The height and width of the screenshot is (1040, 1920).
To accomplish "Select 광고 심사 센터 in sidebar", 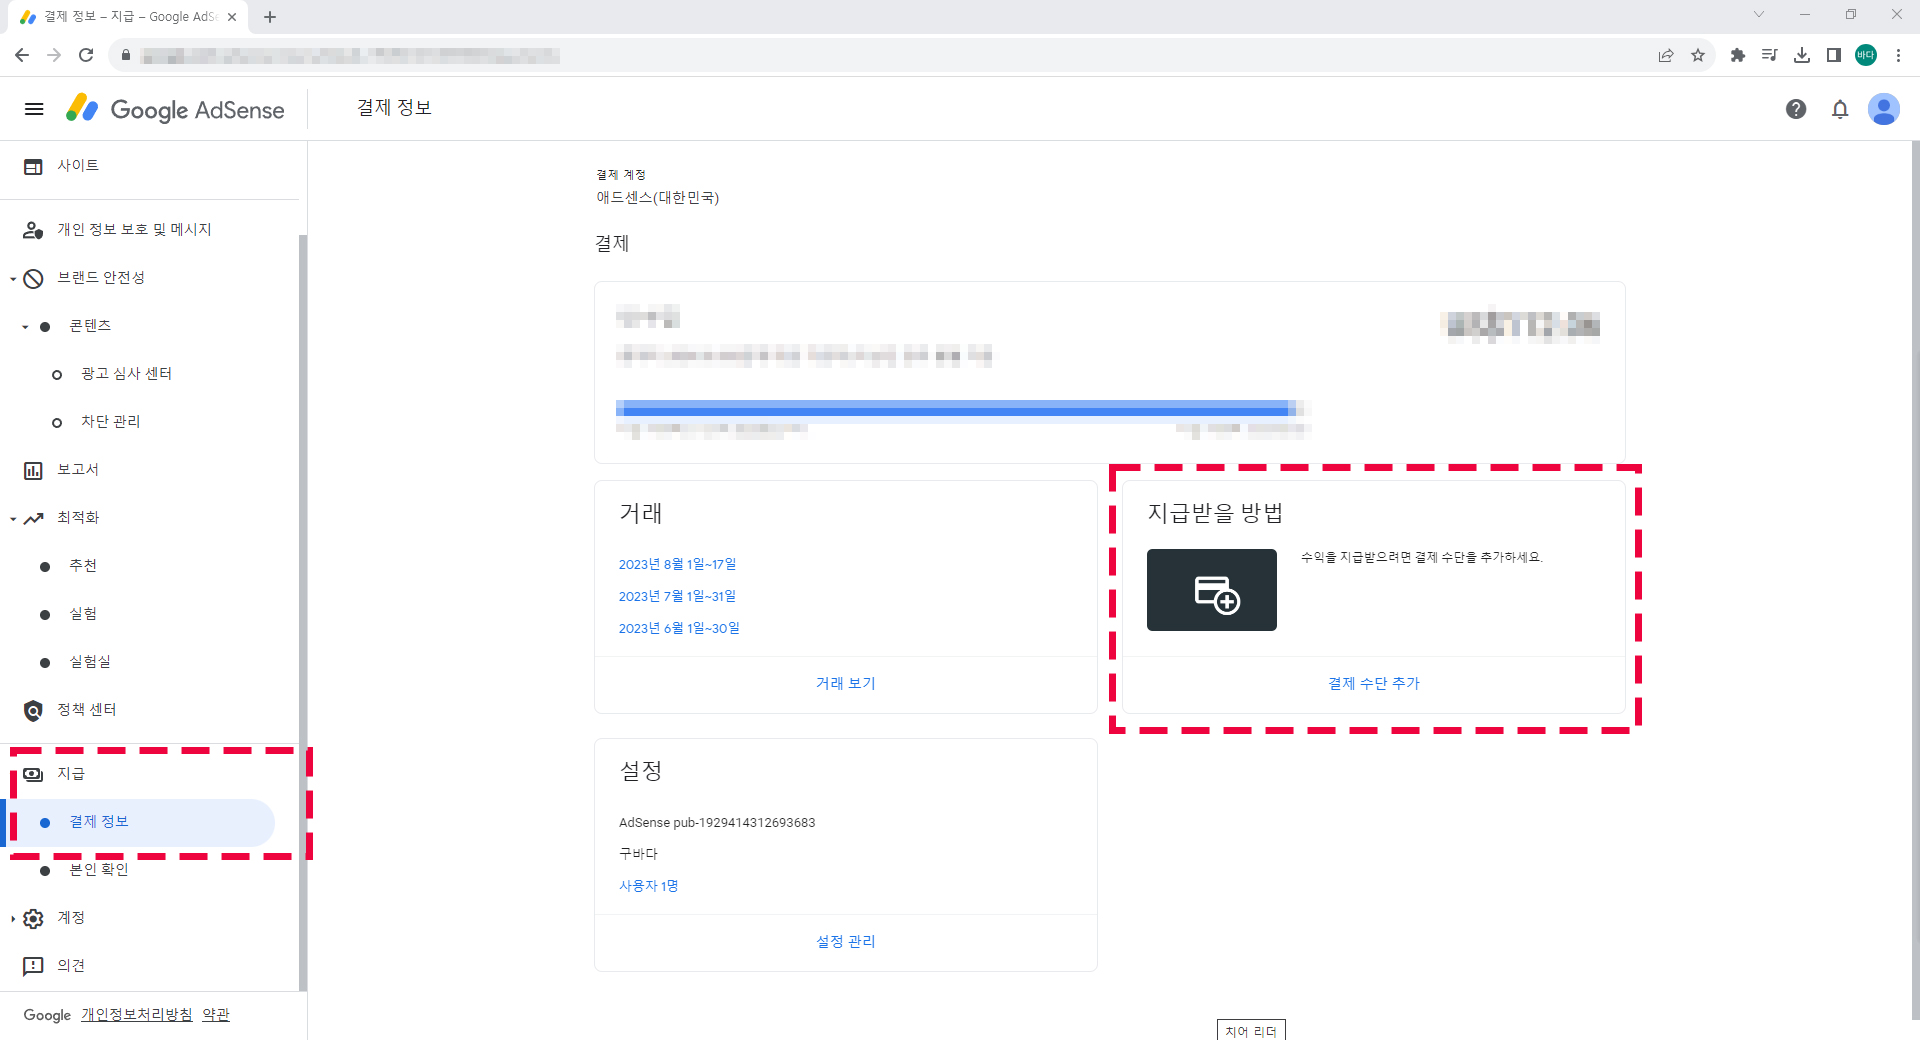I will [x=127, y=374].
